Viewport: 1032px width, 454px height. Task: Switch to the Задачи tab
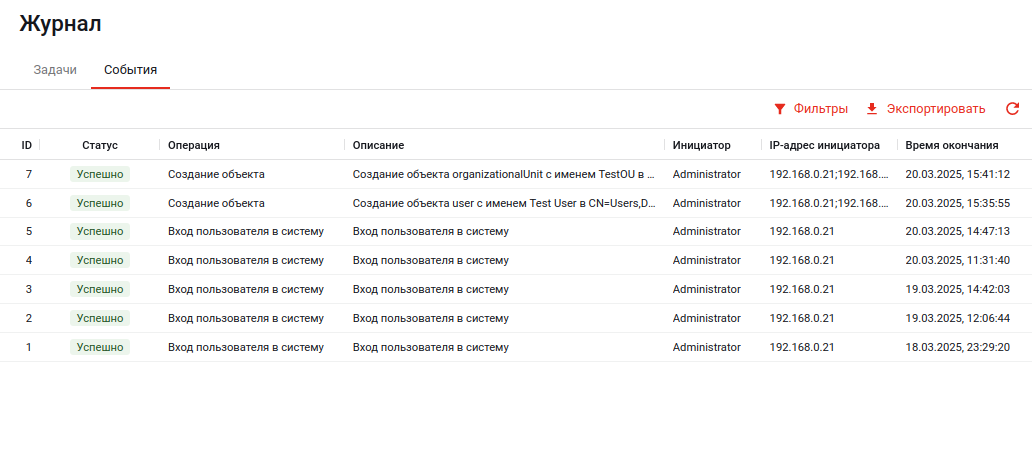[x=55, y=70]
